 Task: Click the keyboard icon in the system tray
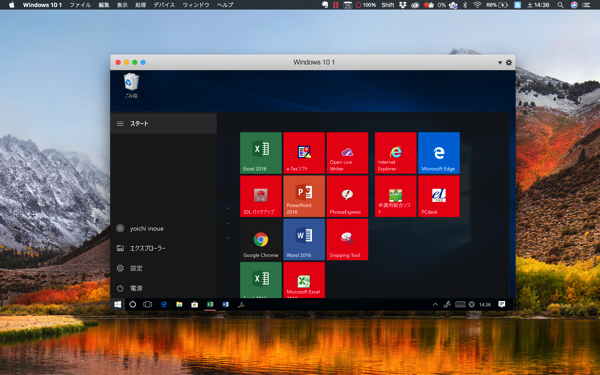pos(460,305)
